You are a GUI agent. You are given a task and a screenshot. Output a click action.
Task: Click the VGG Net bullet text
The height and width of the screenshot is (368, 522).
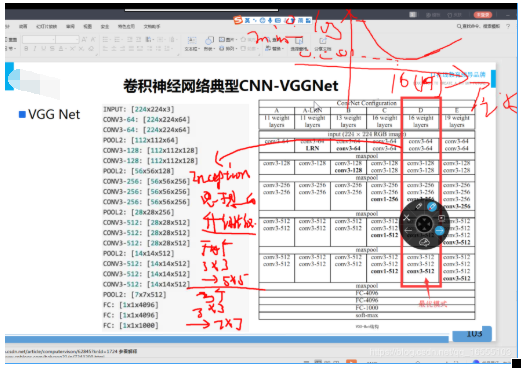point(54,115)
